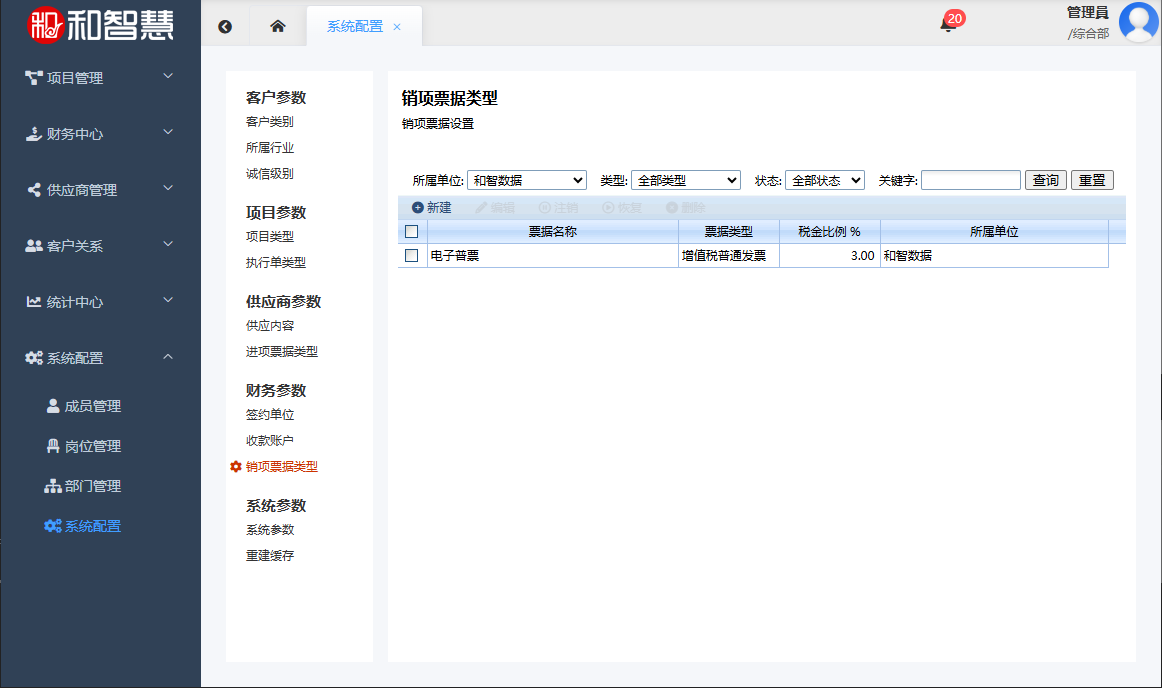1162x688 pixels.
Task: Click the back arrow circle icon
Action: (x=225, y=27)
